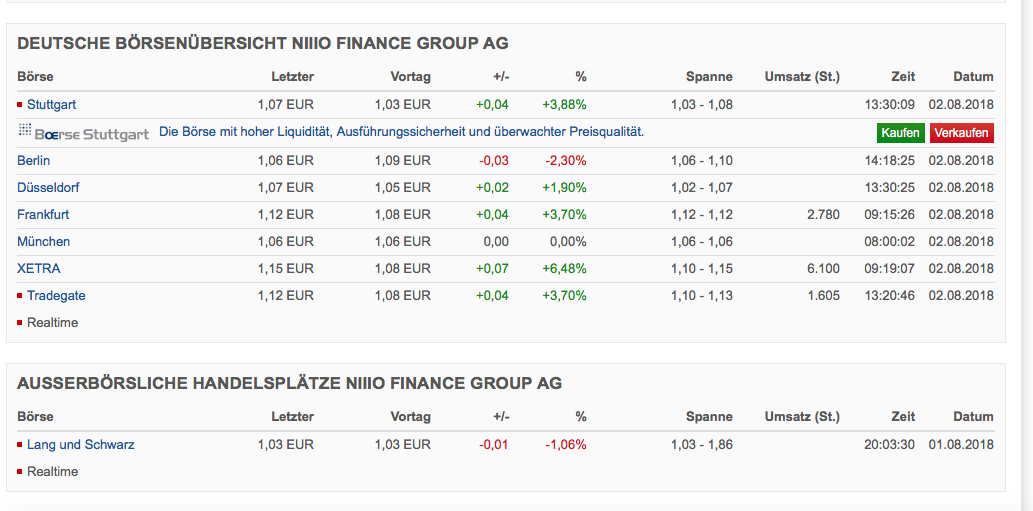Click the München exchange link
The image size is (1033, 511).
(x=43, y=241)
